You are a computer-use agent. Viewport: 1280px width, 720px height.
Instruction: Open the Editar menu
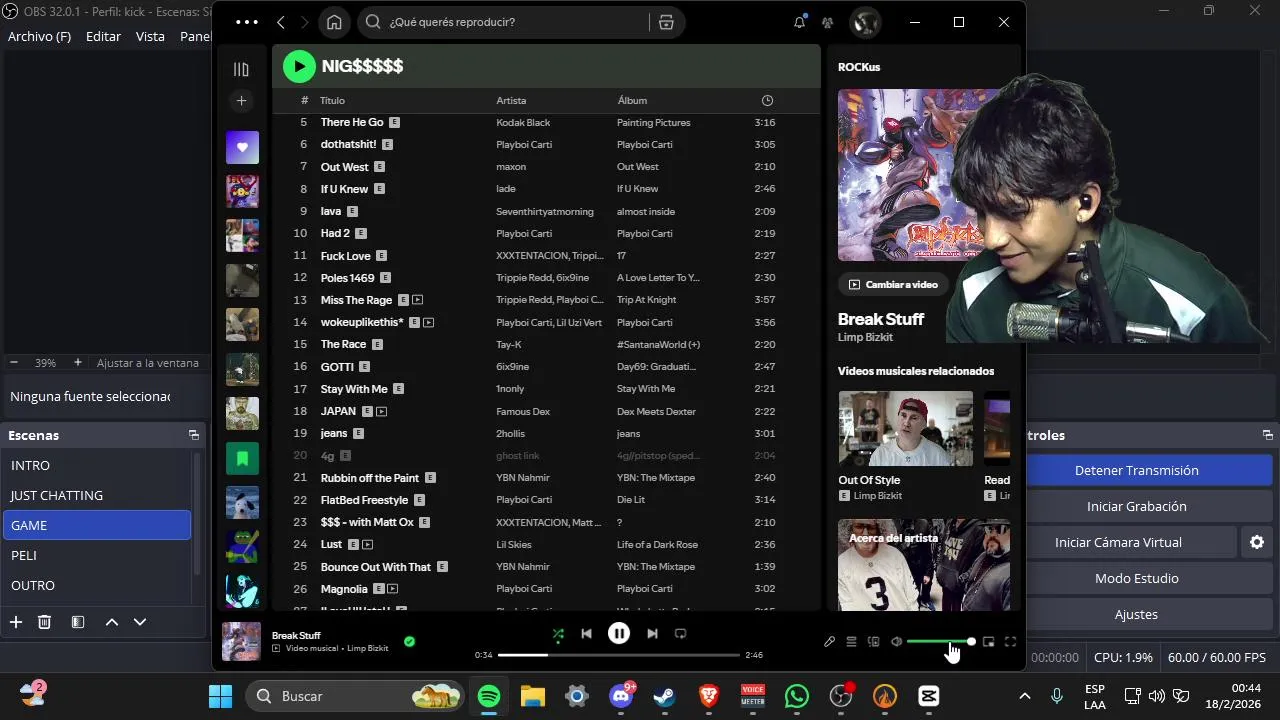tap(103, 36)
